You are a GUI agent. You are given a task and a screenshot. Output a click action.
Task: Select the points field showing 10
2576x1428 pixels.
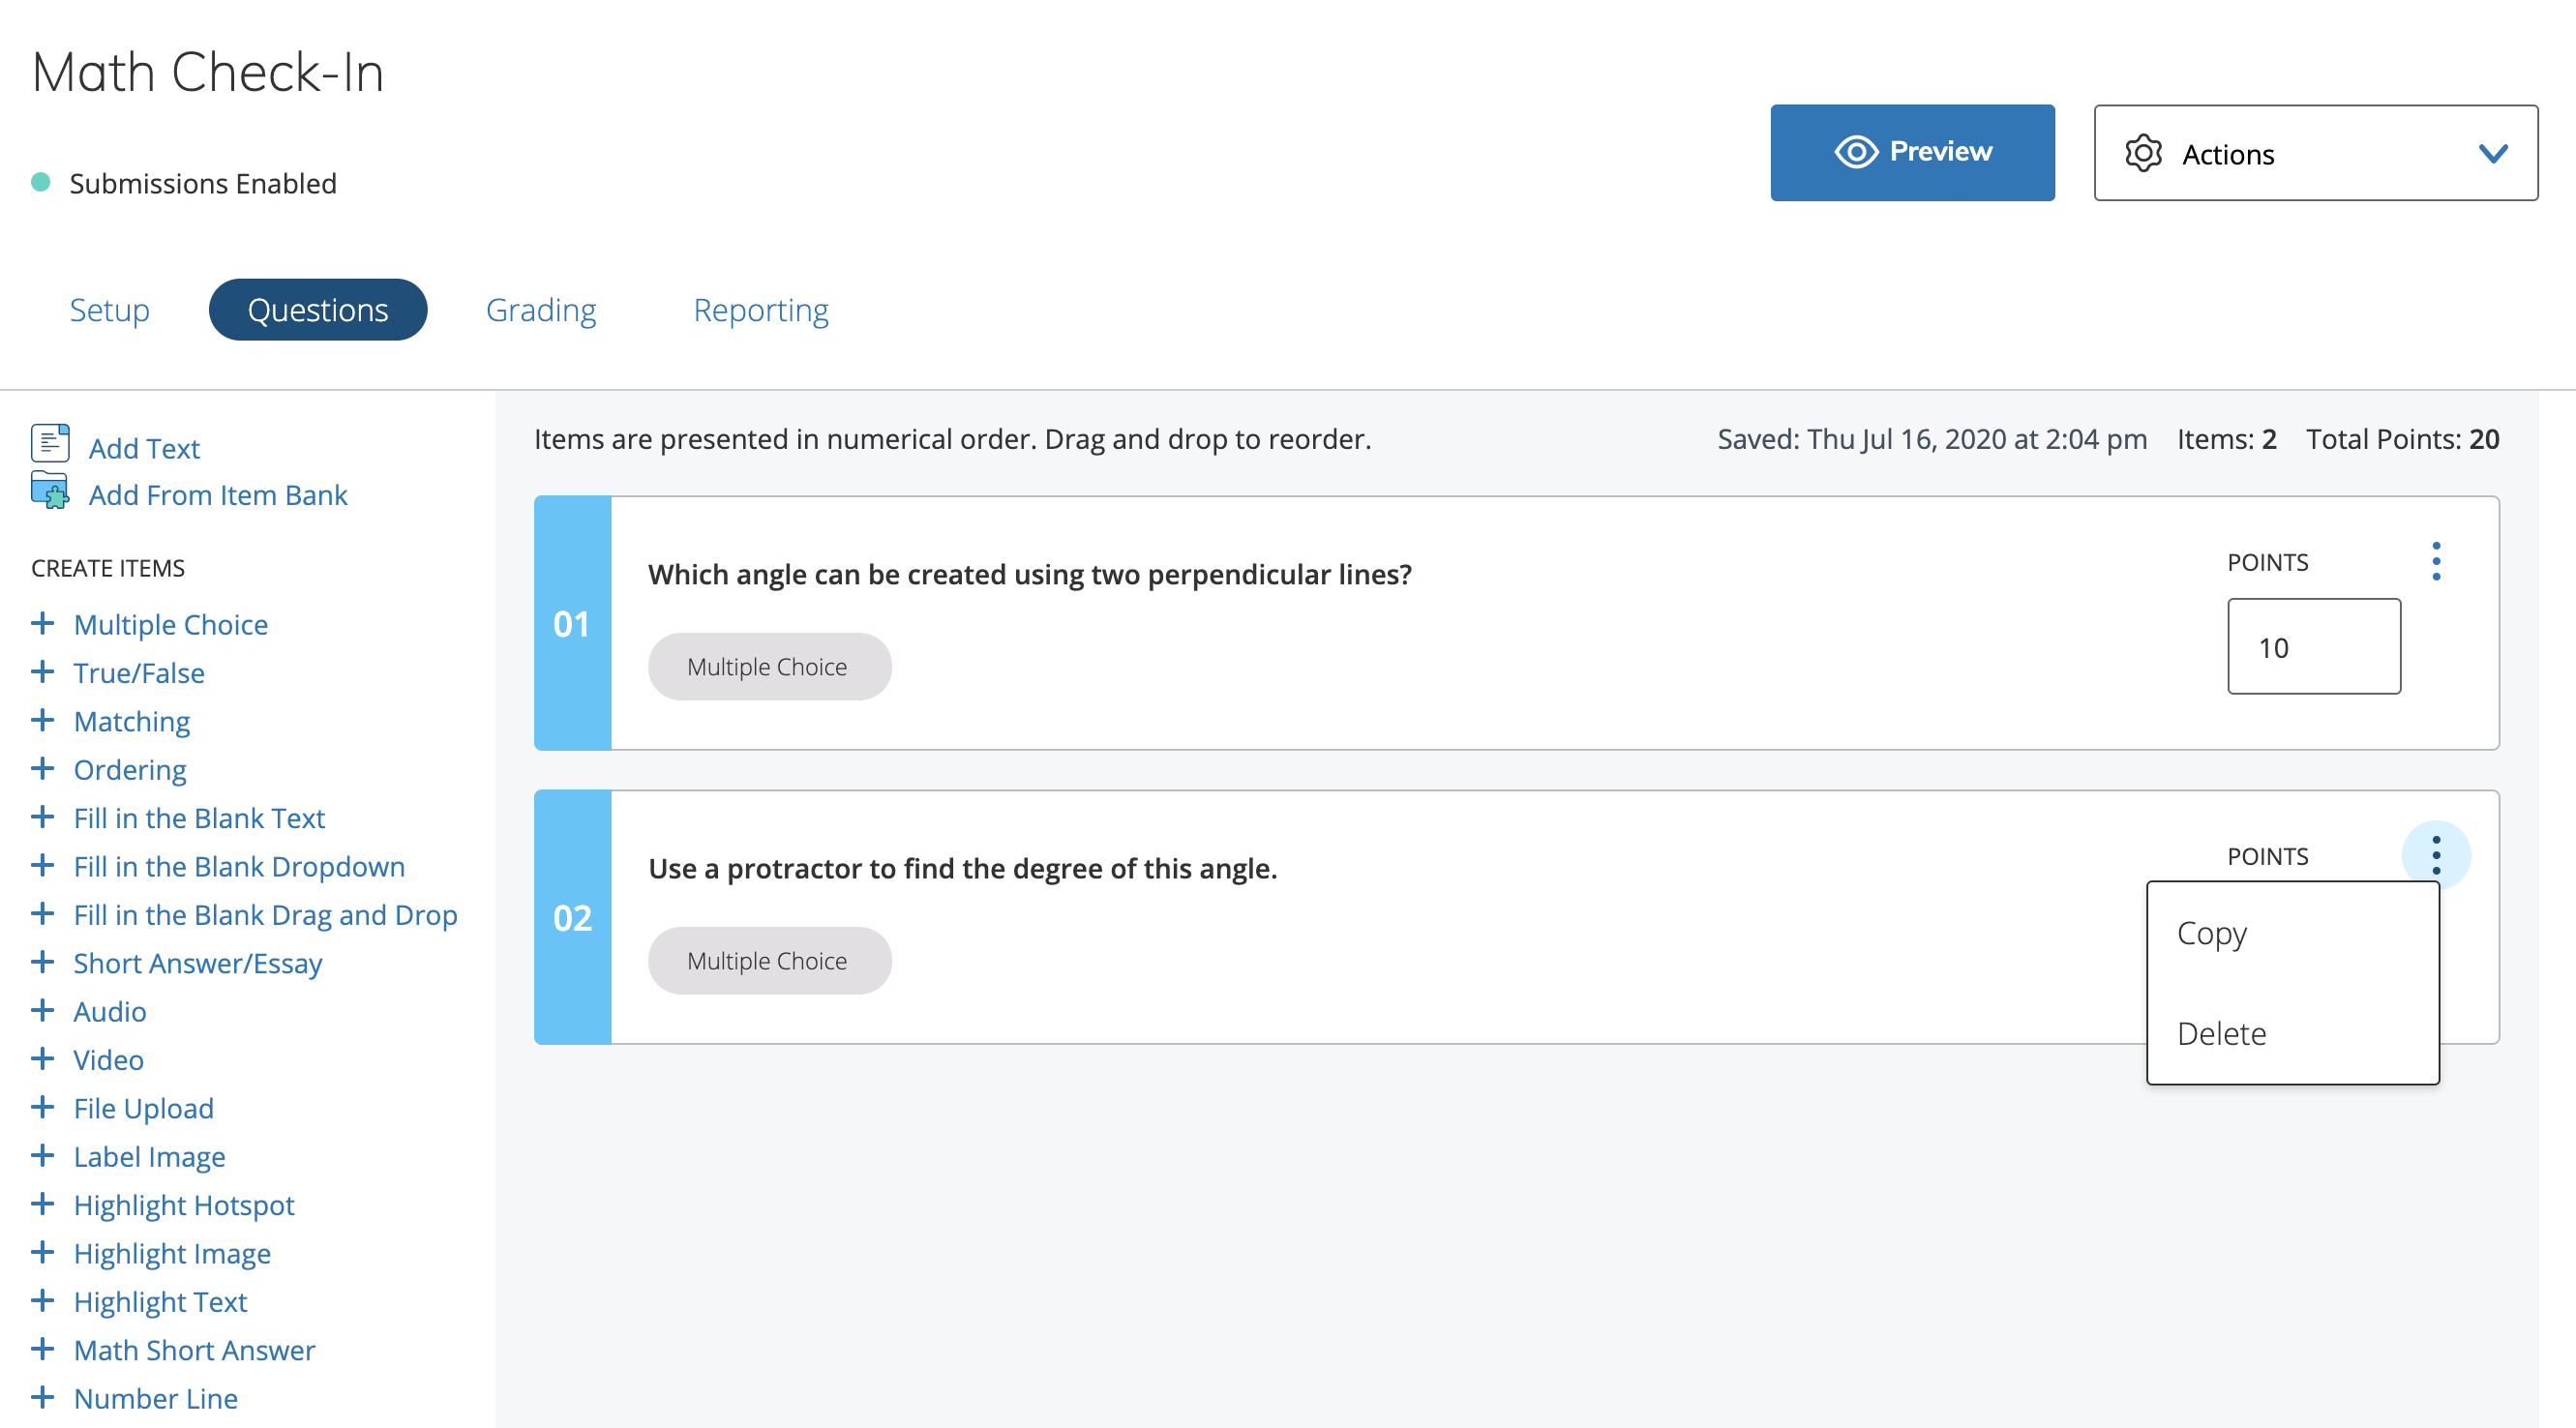[x=2313, y=646]
